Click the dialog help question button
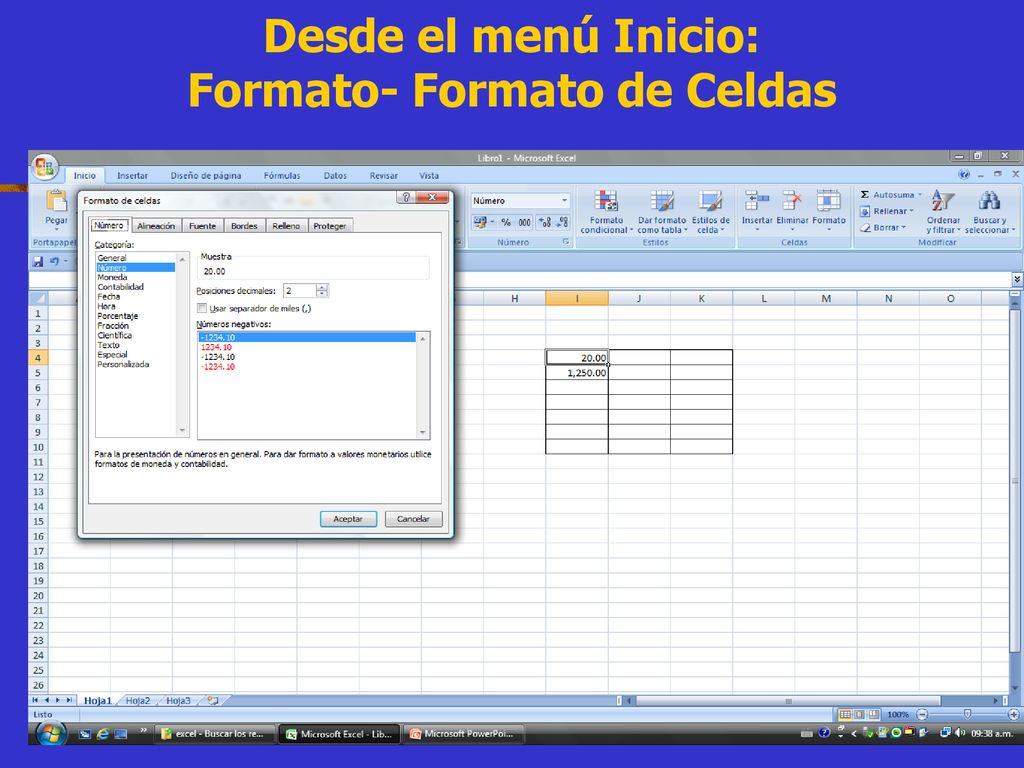The height and width of the screenshot is (768, 1024). (x=406, y=197)
